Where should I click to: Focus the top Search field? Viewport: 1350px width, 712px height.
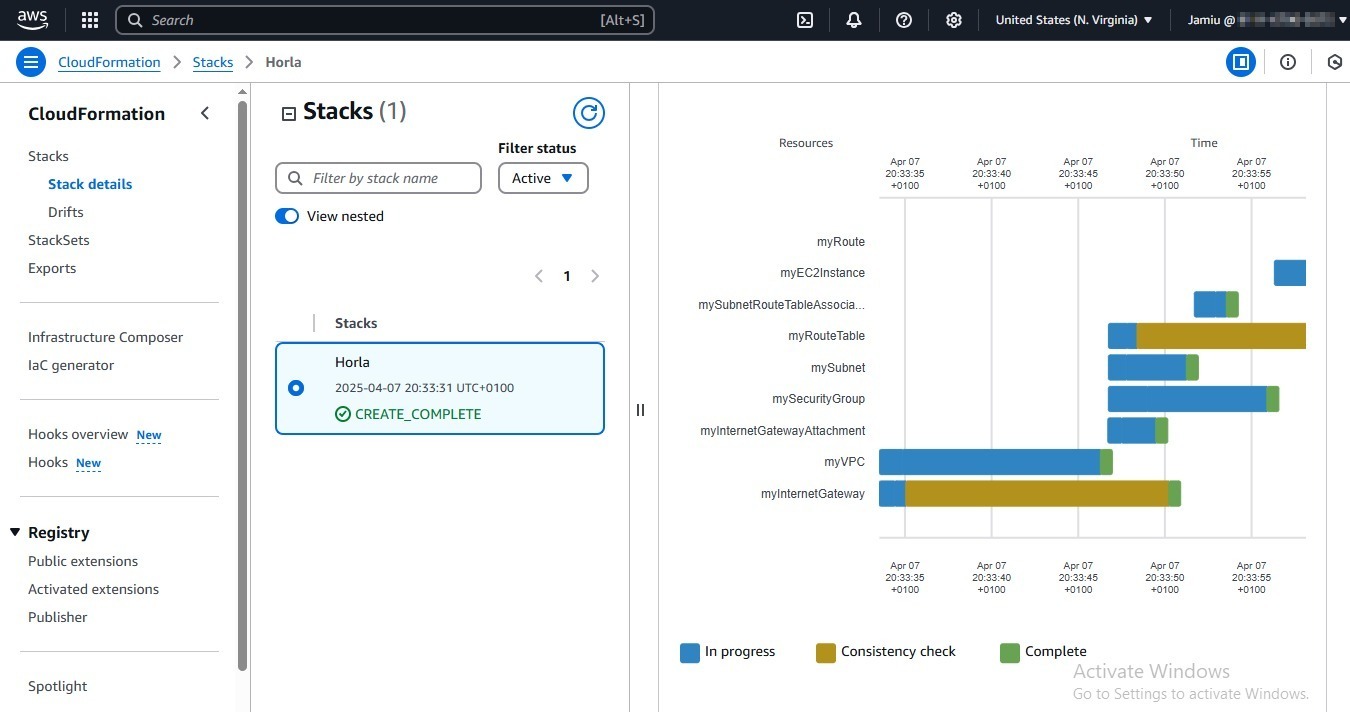point(385,20)
